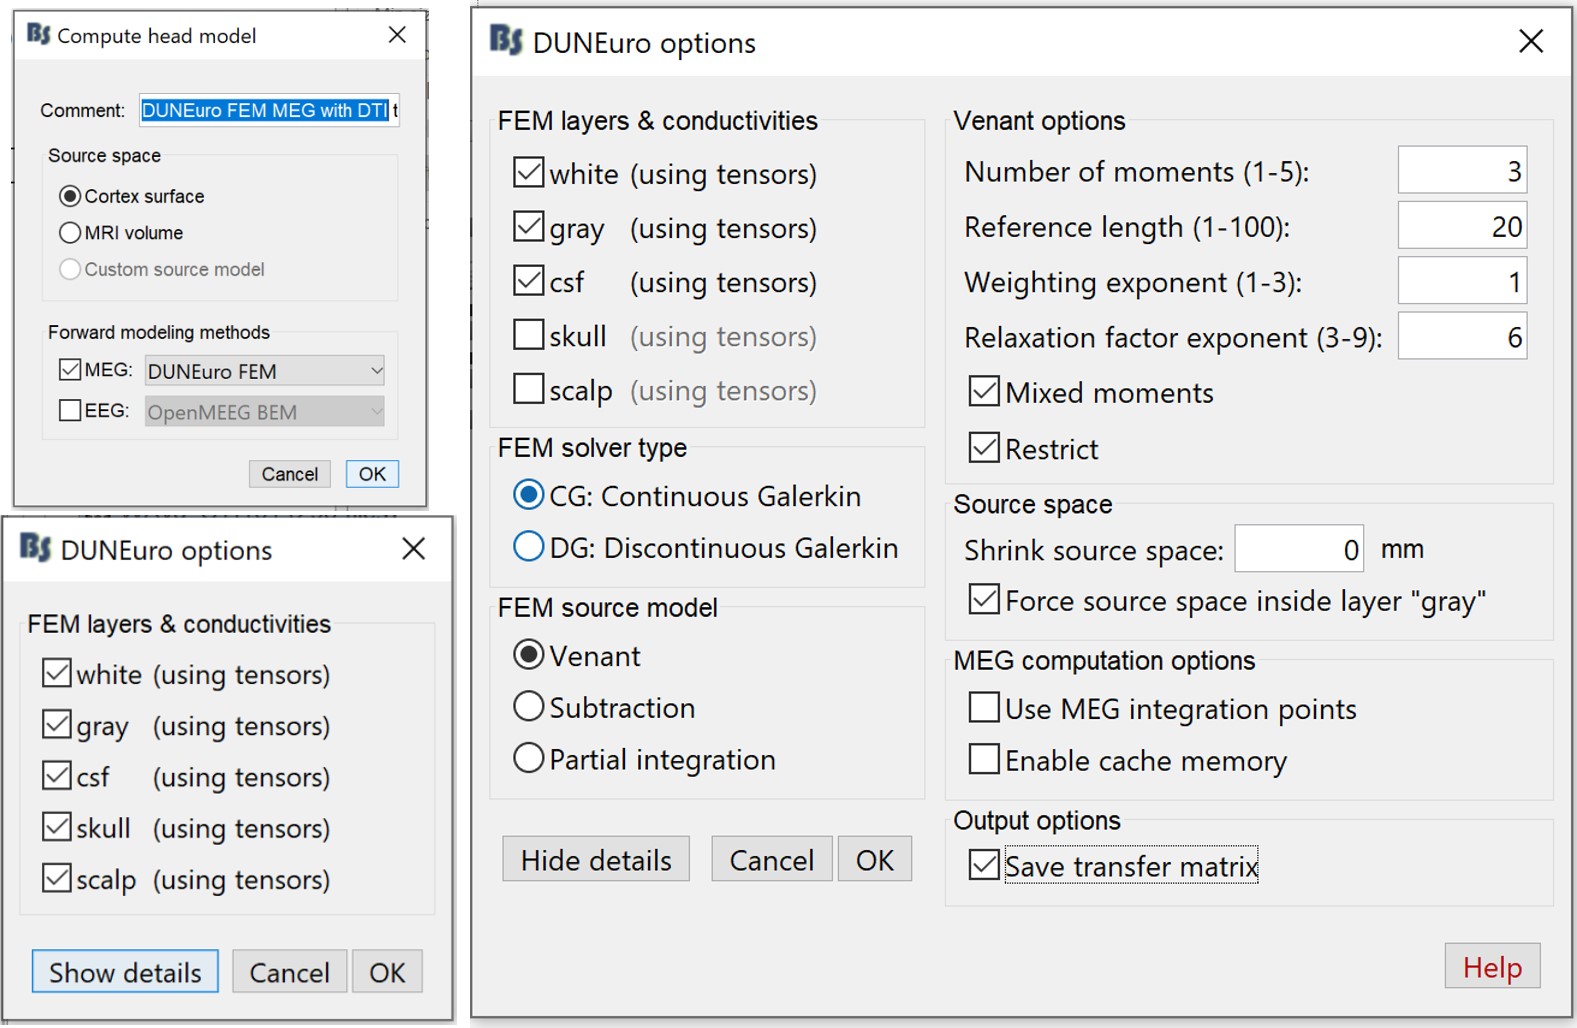Screen dimensions: 1577x1028
Task: Click the Brainstorm logo in the expanded DUNEuro dialog title bar
Action: coord(506,41)
